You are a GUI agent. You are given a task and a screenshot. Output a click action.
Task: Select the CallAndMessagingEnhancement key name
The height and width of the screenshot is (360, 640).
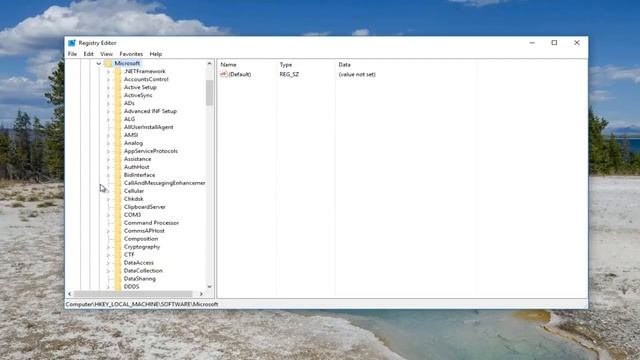click(164, 183)
